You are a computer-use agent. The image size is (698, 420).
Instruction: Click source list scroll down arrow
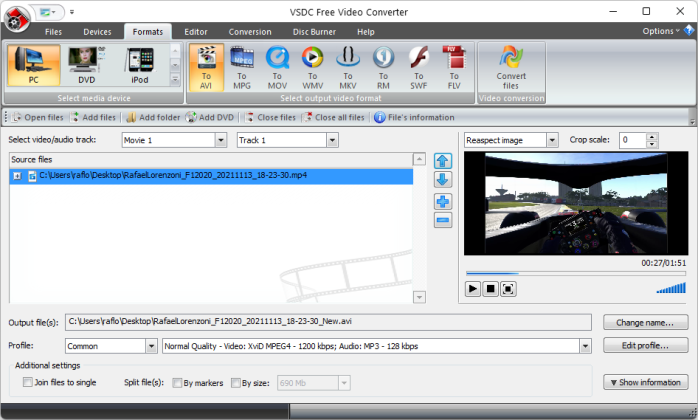click(419, 297)
